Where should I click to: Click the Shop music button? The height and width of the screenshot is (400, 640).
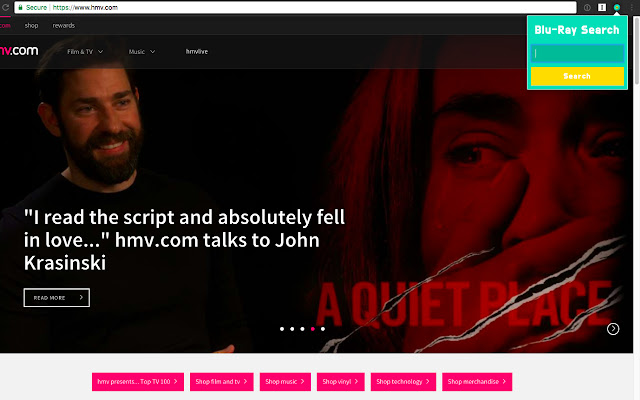285,382
